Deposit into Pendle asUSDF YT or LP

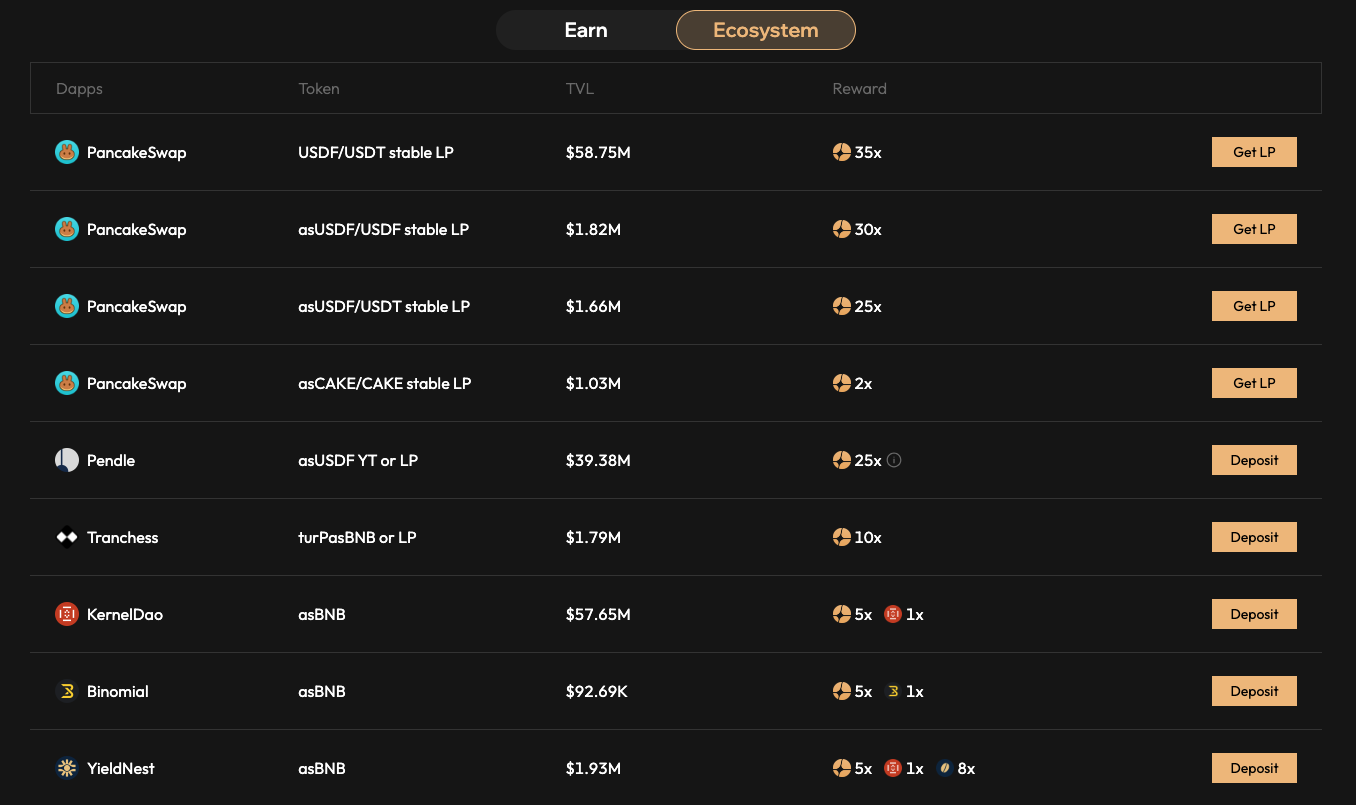(x=1253, y=460)
